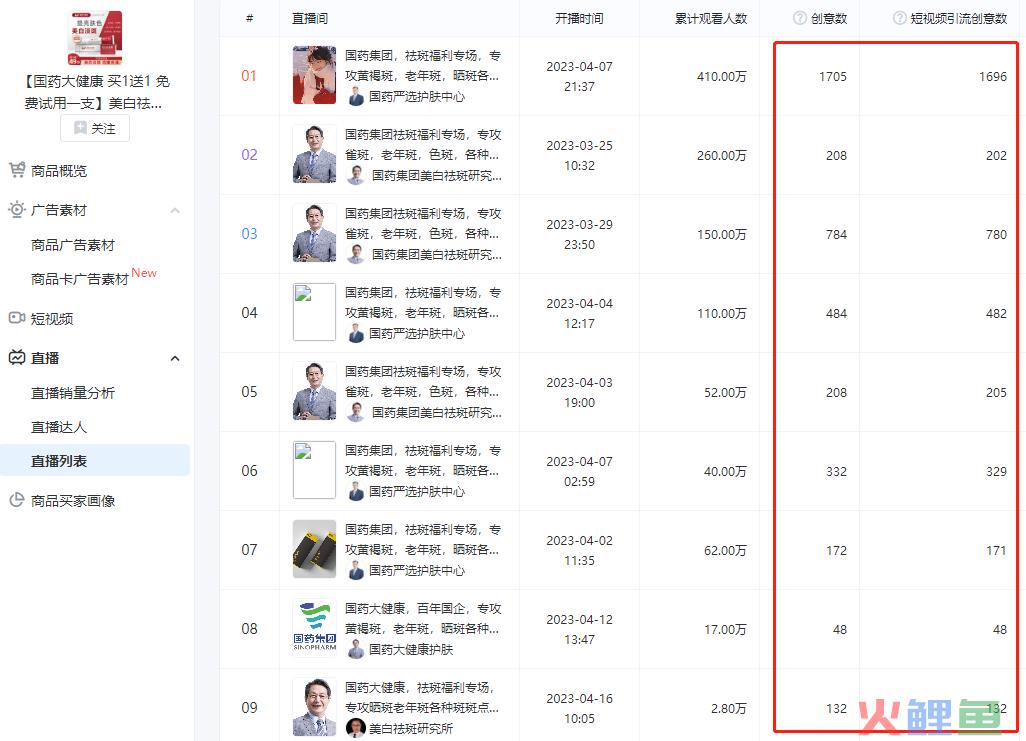Click the 开播时间 column header

[x=579, y=18]
